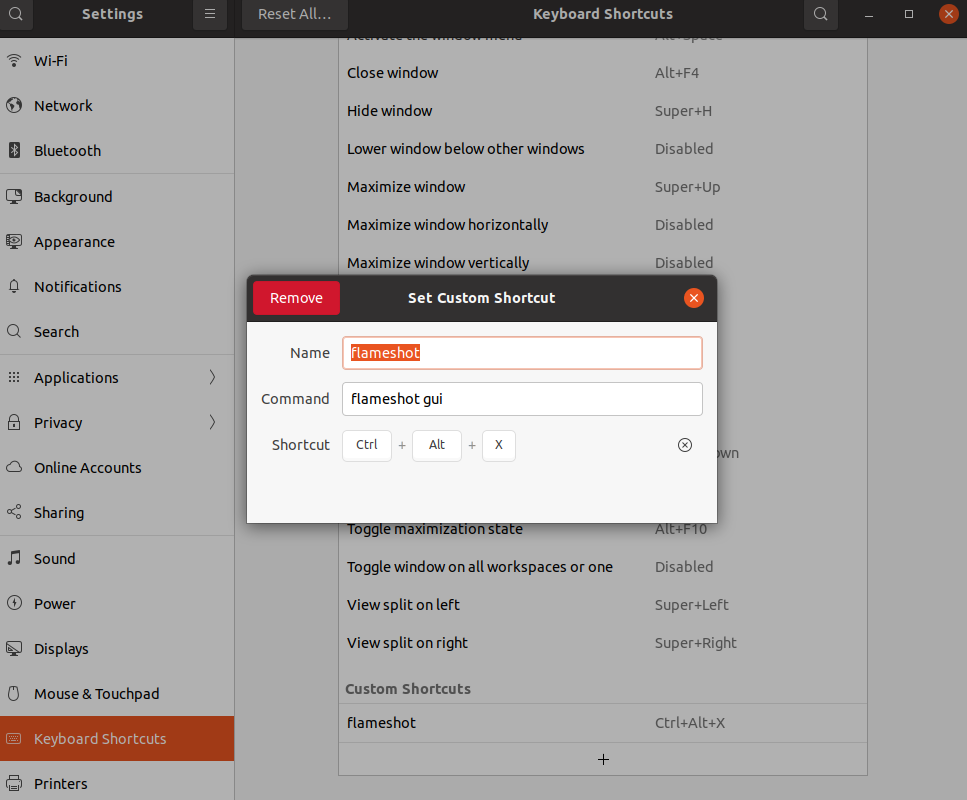Click the Keyboard Shortcuts keyboard icon
This screenshot has width=967, height=800.
tap(14, 739)
